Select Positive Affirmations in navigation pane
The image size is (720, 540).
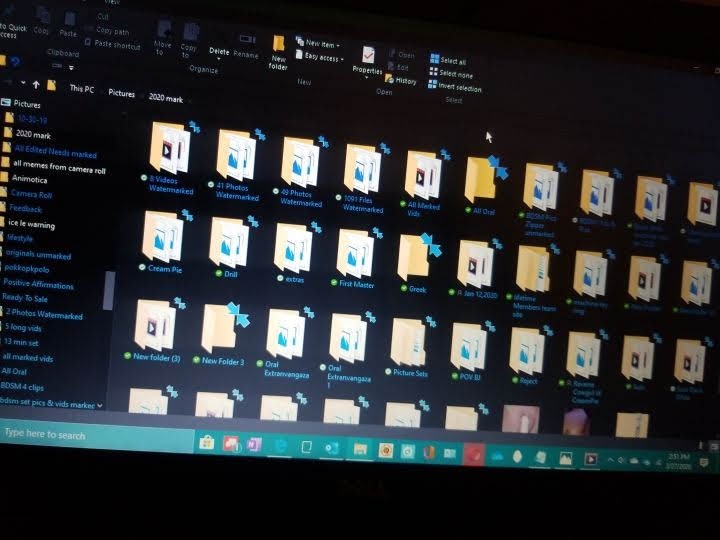coord(39,284)
